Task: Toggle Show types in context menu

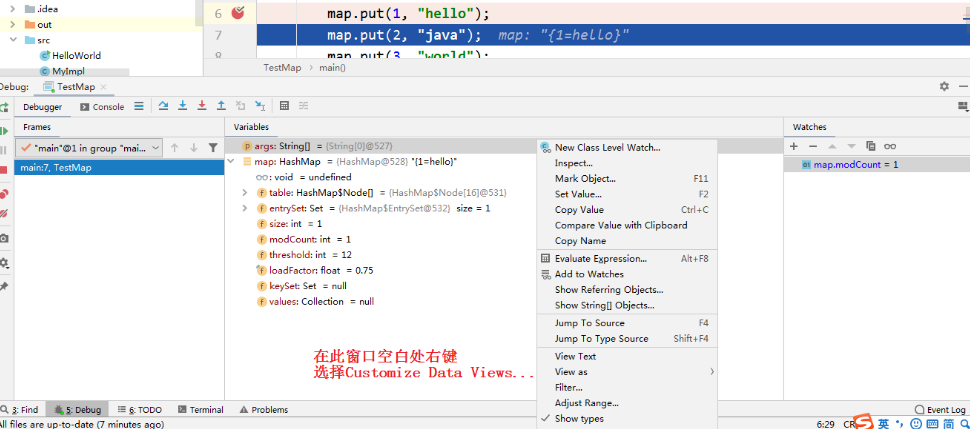Action: pos(579,418)
